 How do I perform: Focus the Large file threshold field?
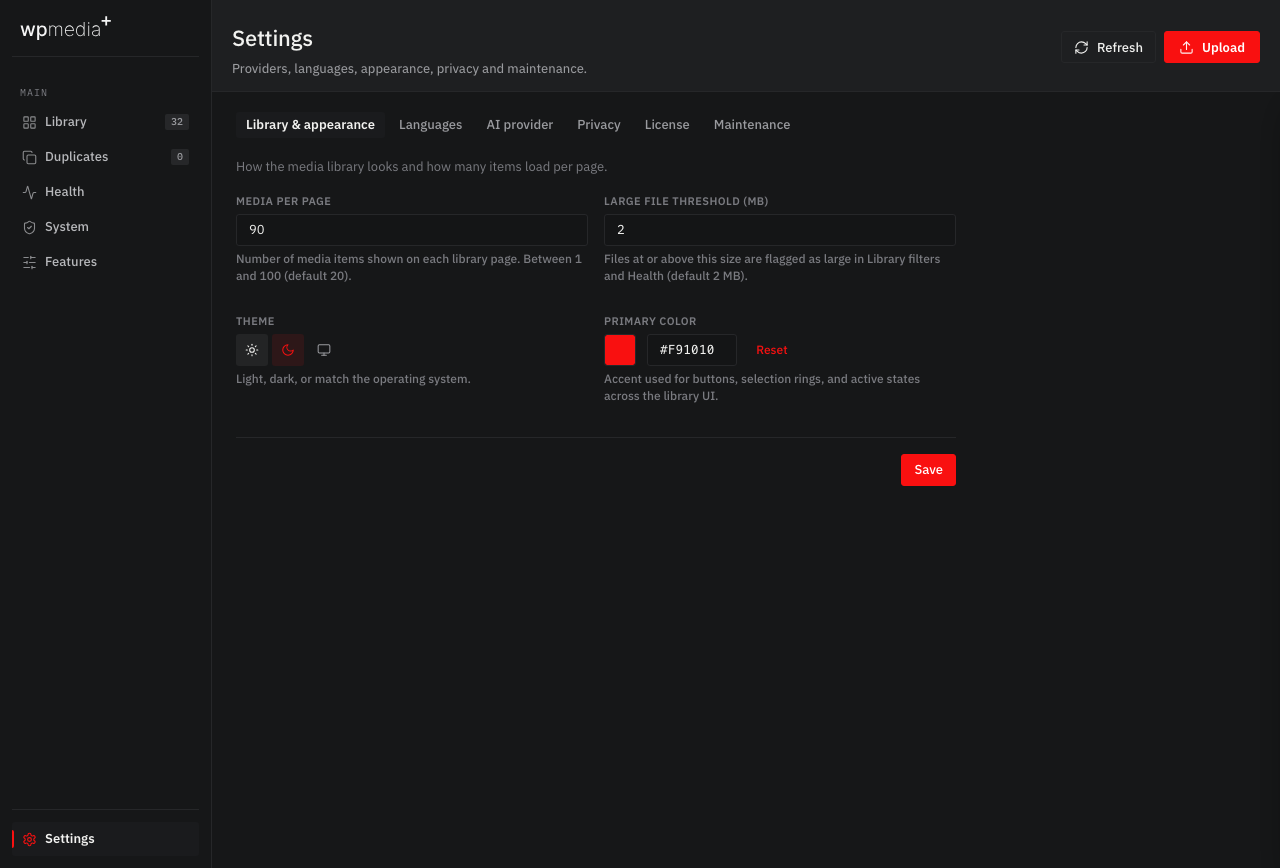(780, 230)
